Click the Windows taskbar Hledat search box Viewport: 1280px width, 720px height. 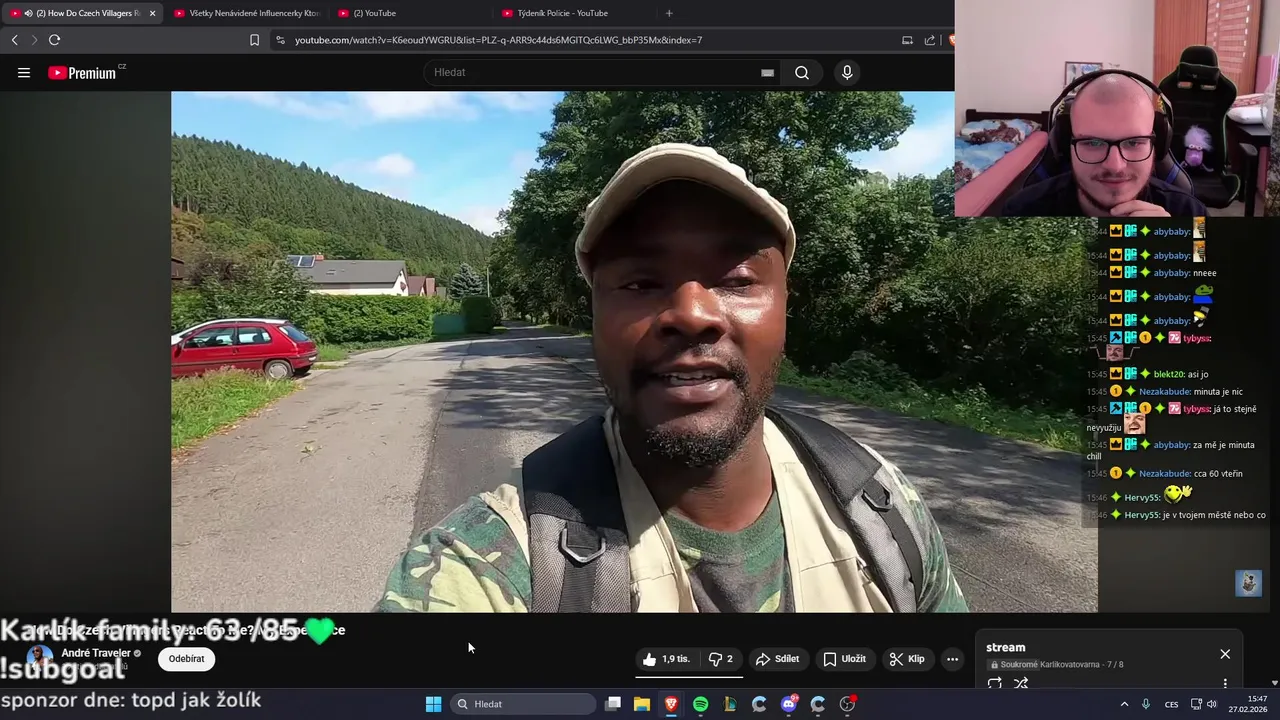(524, 704)
